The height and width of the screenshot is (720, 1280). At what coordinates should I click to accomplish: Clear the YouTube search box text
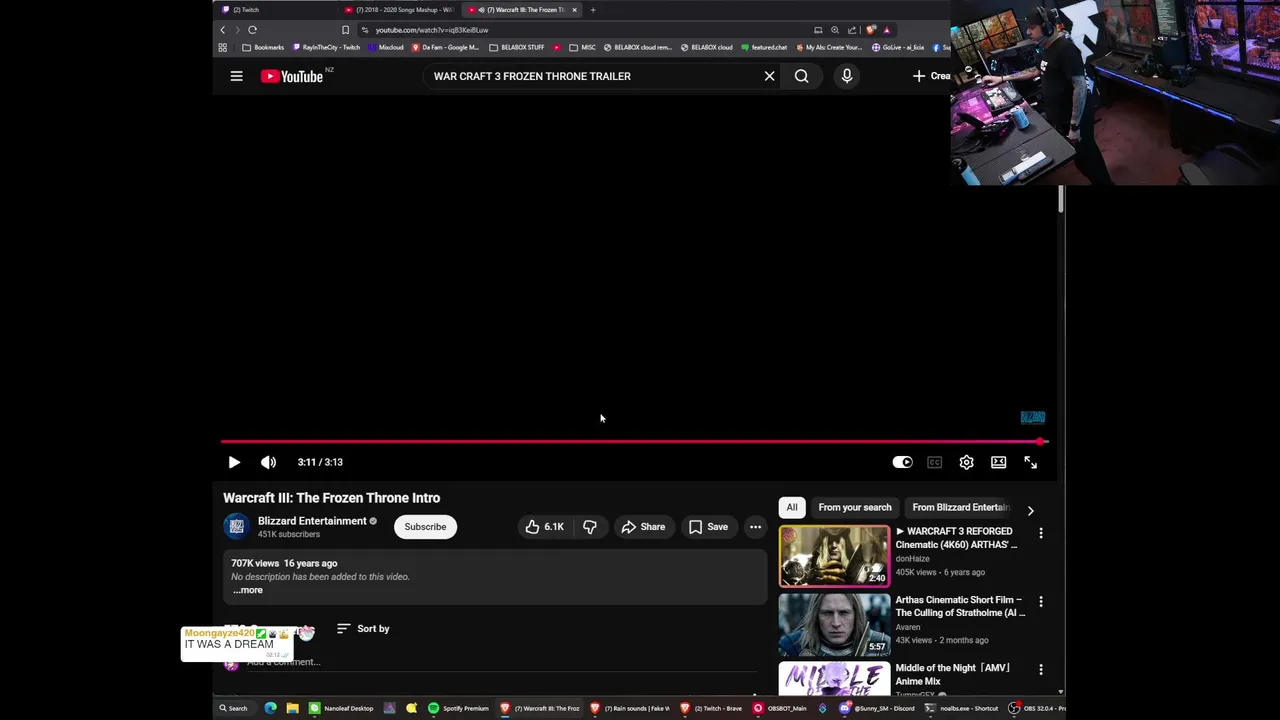[769, 76]
